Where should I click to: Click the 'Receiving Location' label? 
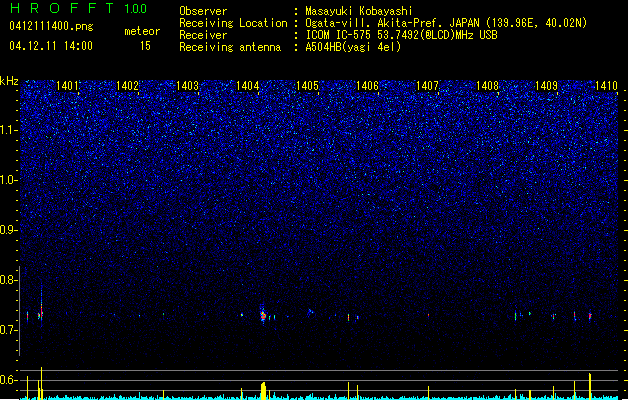[233, 23]
